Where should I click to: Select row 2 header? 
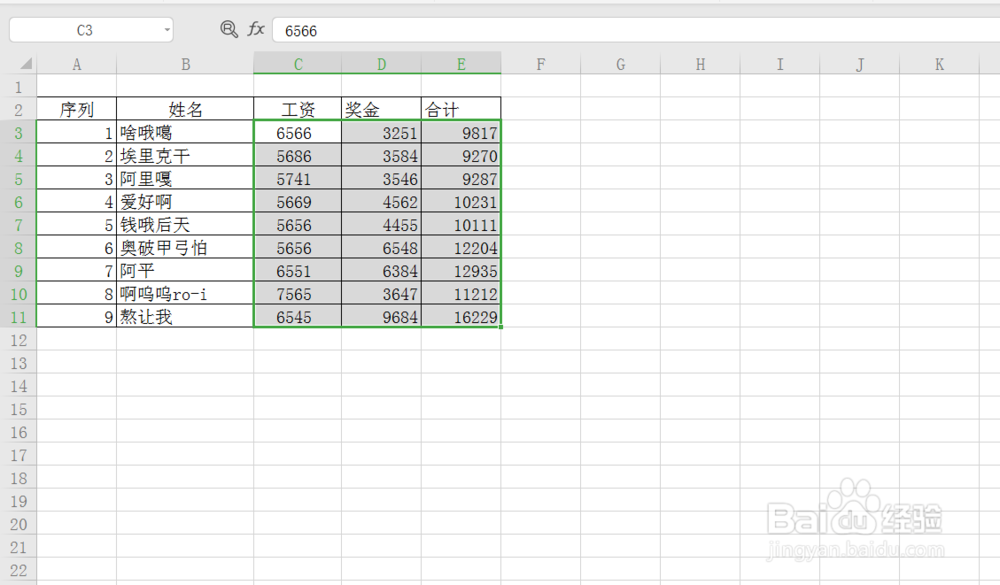click(x=18, y=110)
